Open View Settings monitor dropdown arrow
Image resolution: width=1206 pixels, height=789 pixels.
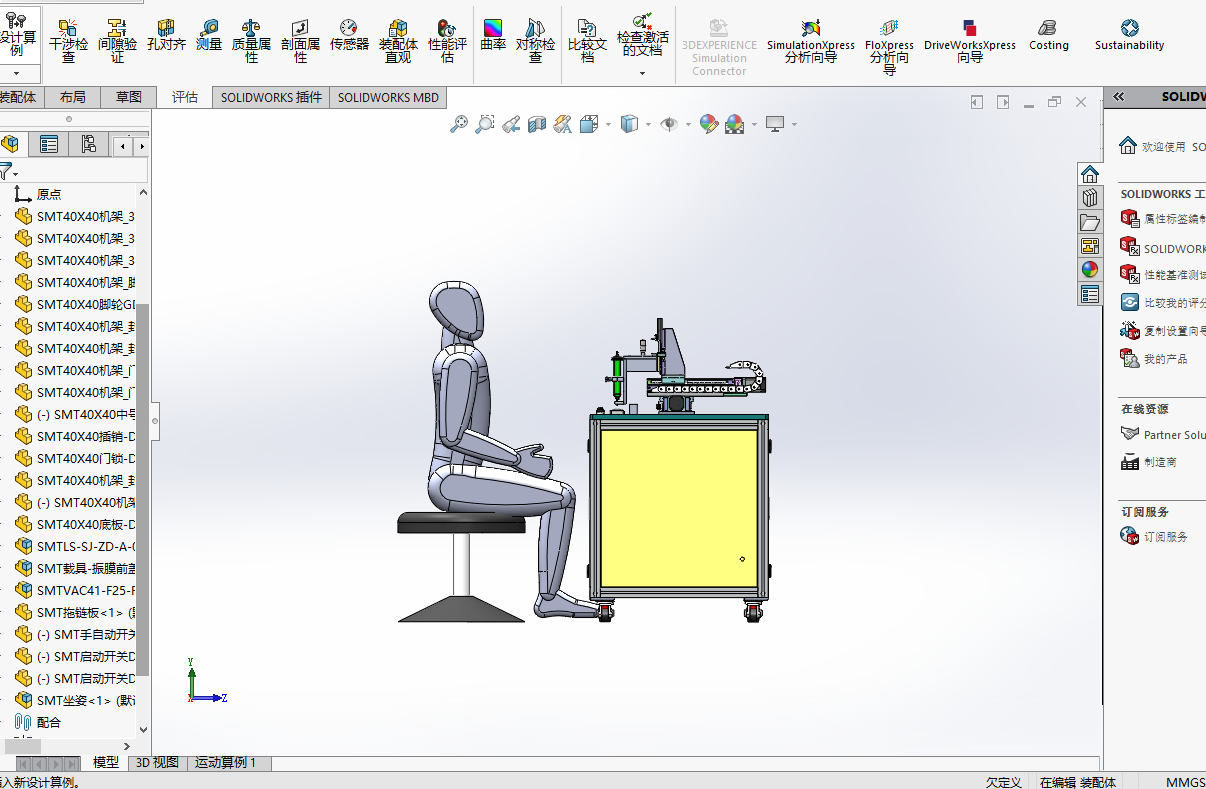click(794, 125)
